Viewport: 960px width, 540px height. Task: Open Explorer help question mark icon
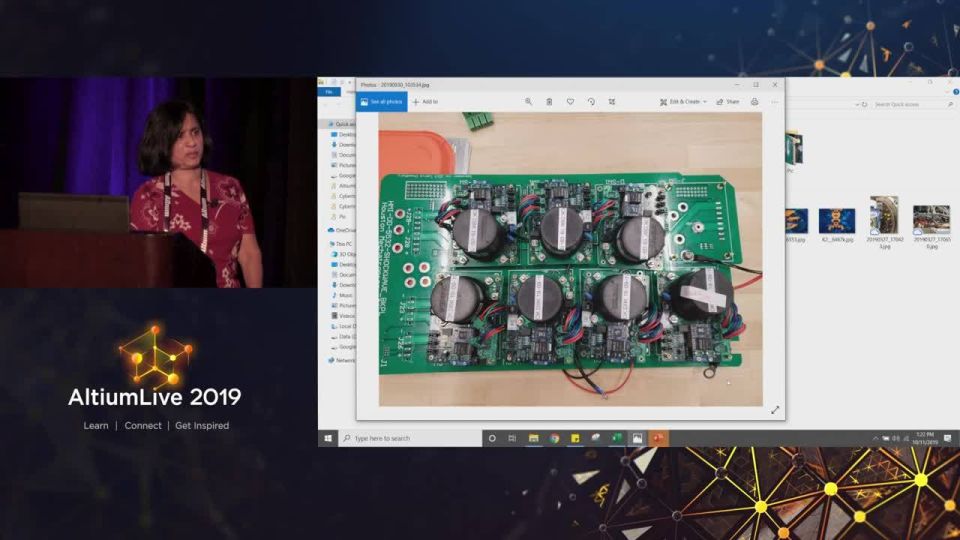point(956,92)
